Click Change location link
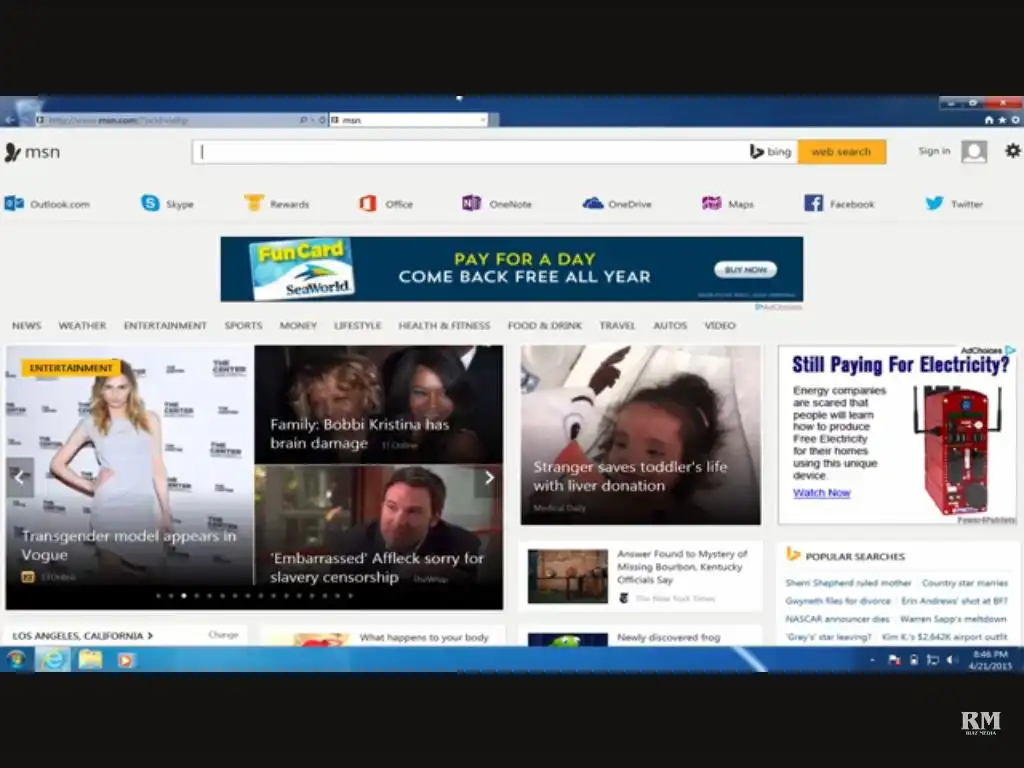 223,635
